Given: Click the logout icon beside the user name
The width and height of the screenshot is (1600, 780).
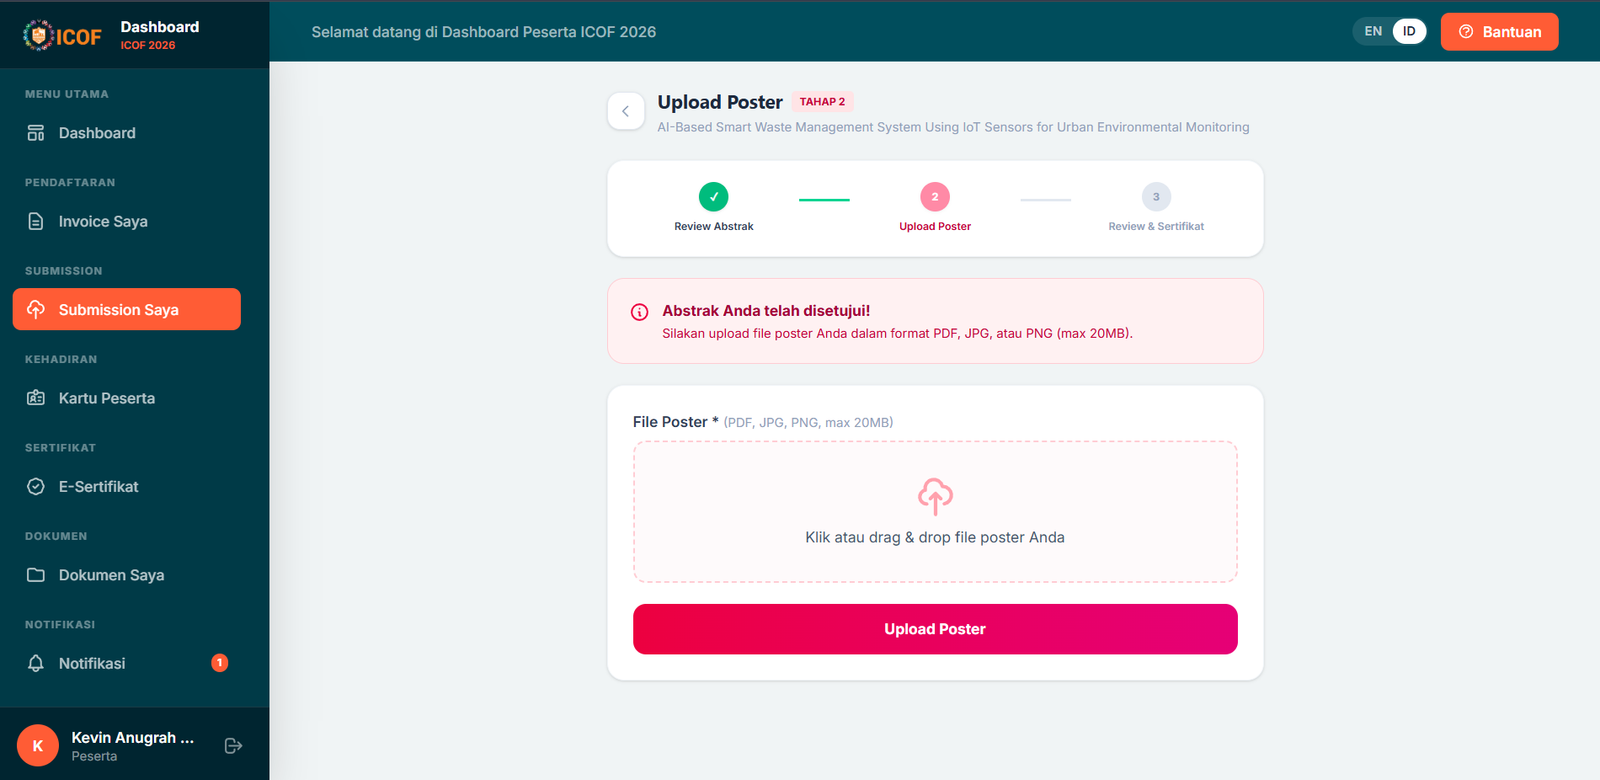Looking at the screenshot, I should point(234,746).
